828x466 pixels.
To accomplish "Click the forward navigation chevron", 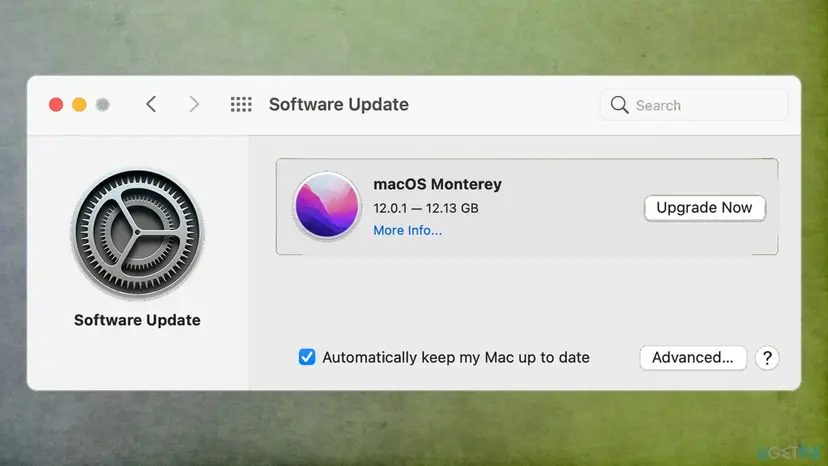I will pos(194,104).
